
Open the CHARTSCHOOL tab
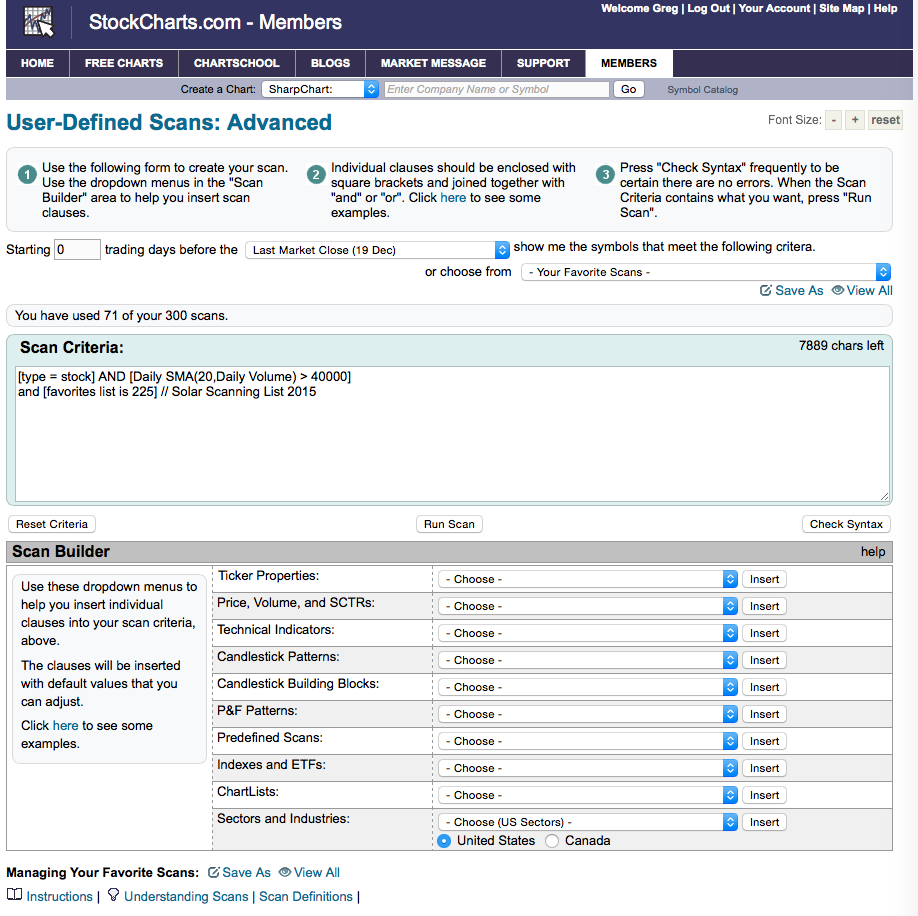click(237, 63)
